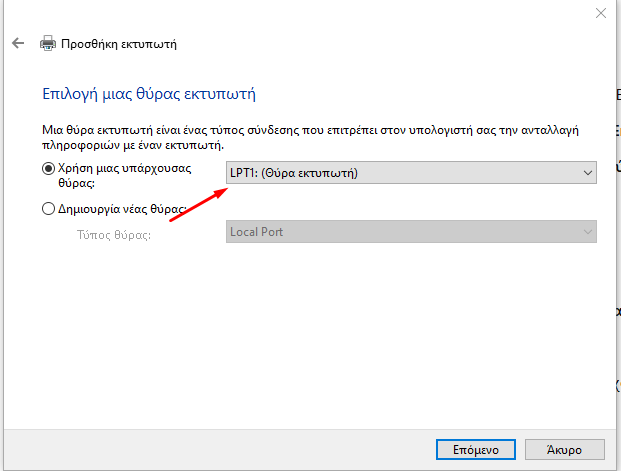Close the add printer wizard window
This screenshot has width=621, height=471.
(x=601, y=13)
